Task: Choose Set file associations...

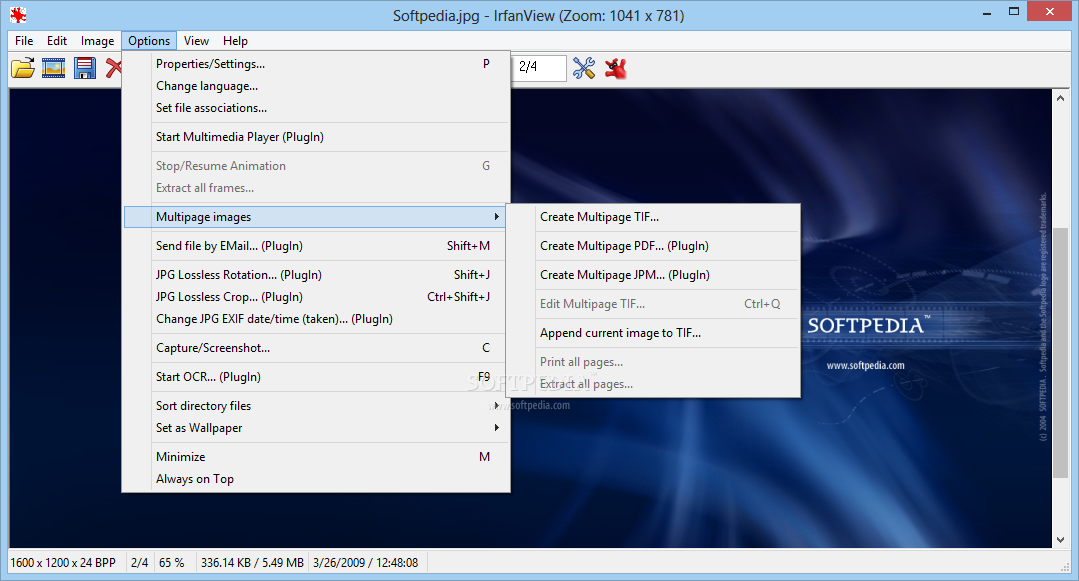Action: point(317,108)
